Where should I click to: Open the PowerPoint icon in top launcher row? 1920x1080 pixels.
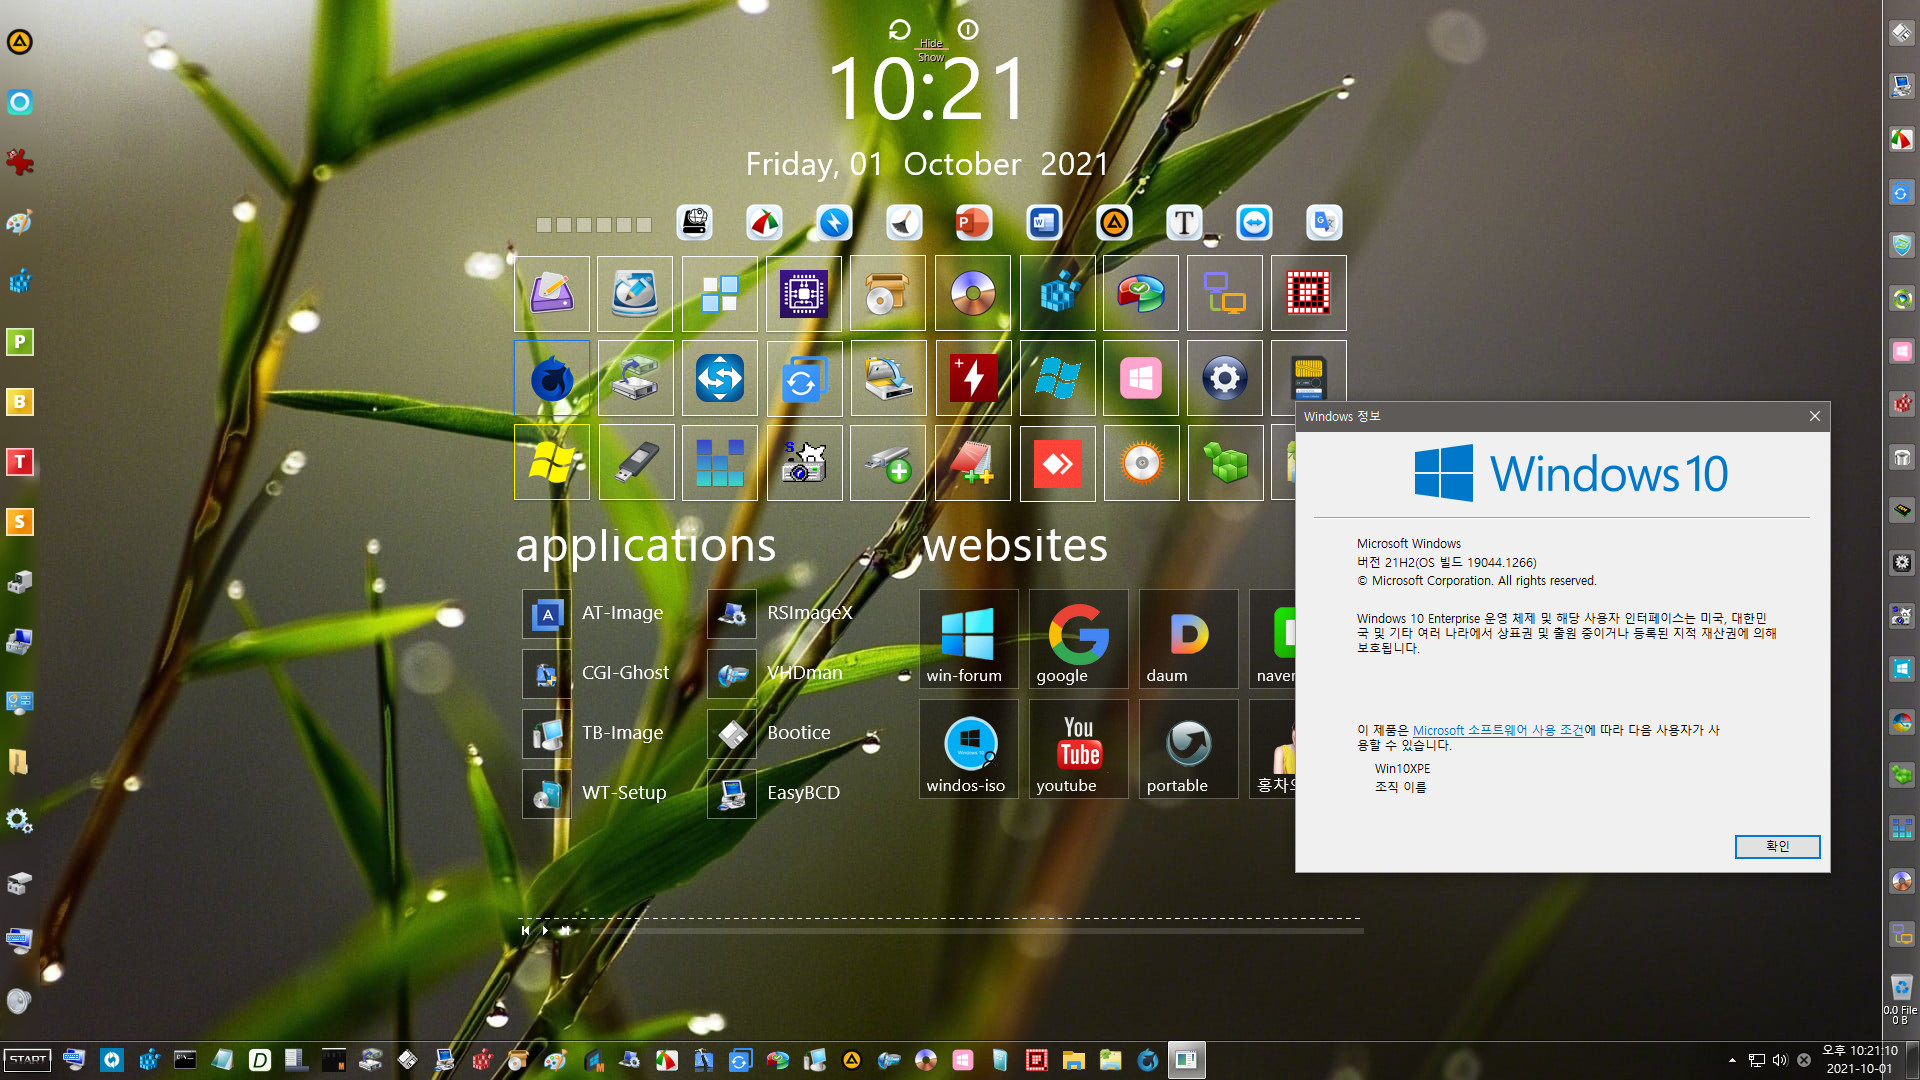tap(974, 223)
